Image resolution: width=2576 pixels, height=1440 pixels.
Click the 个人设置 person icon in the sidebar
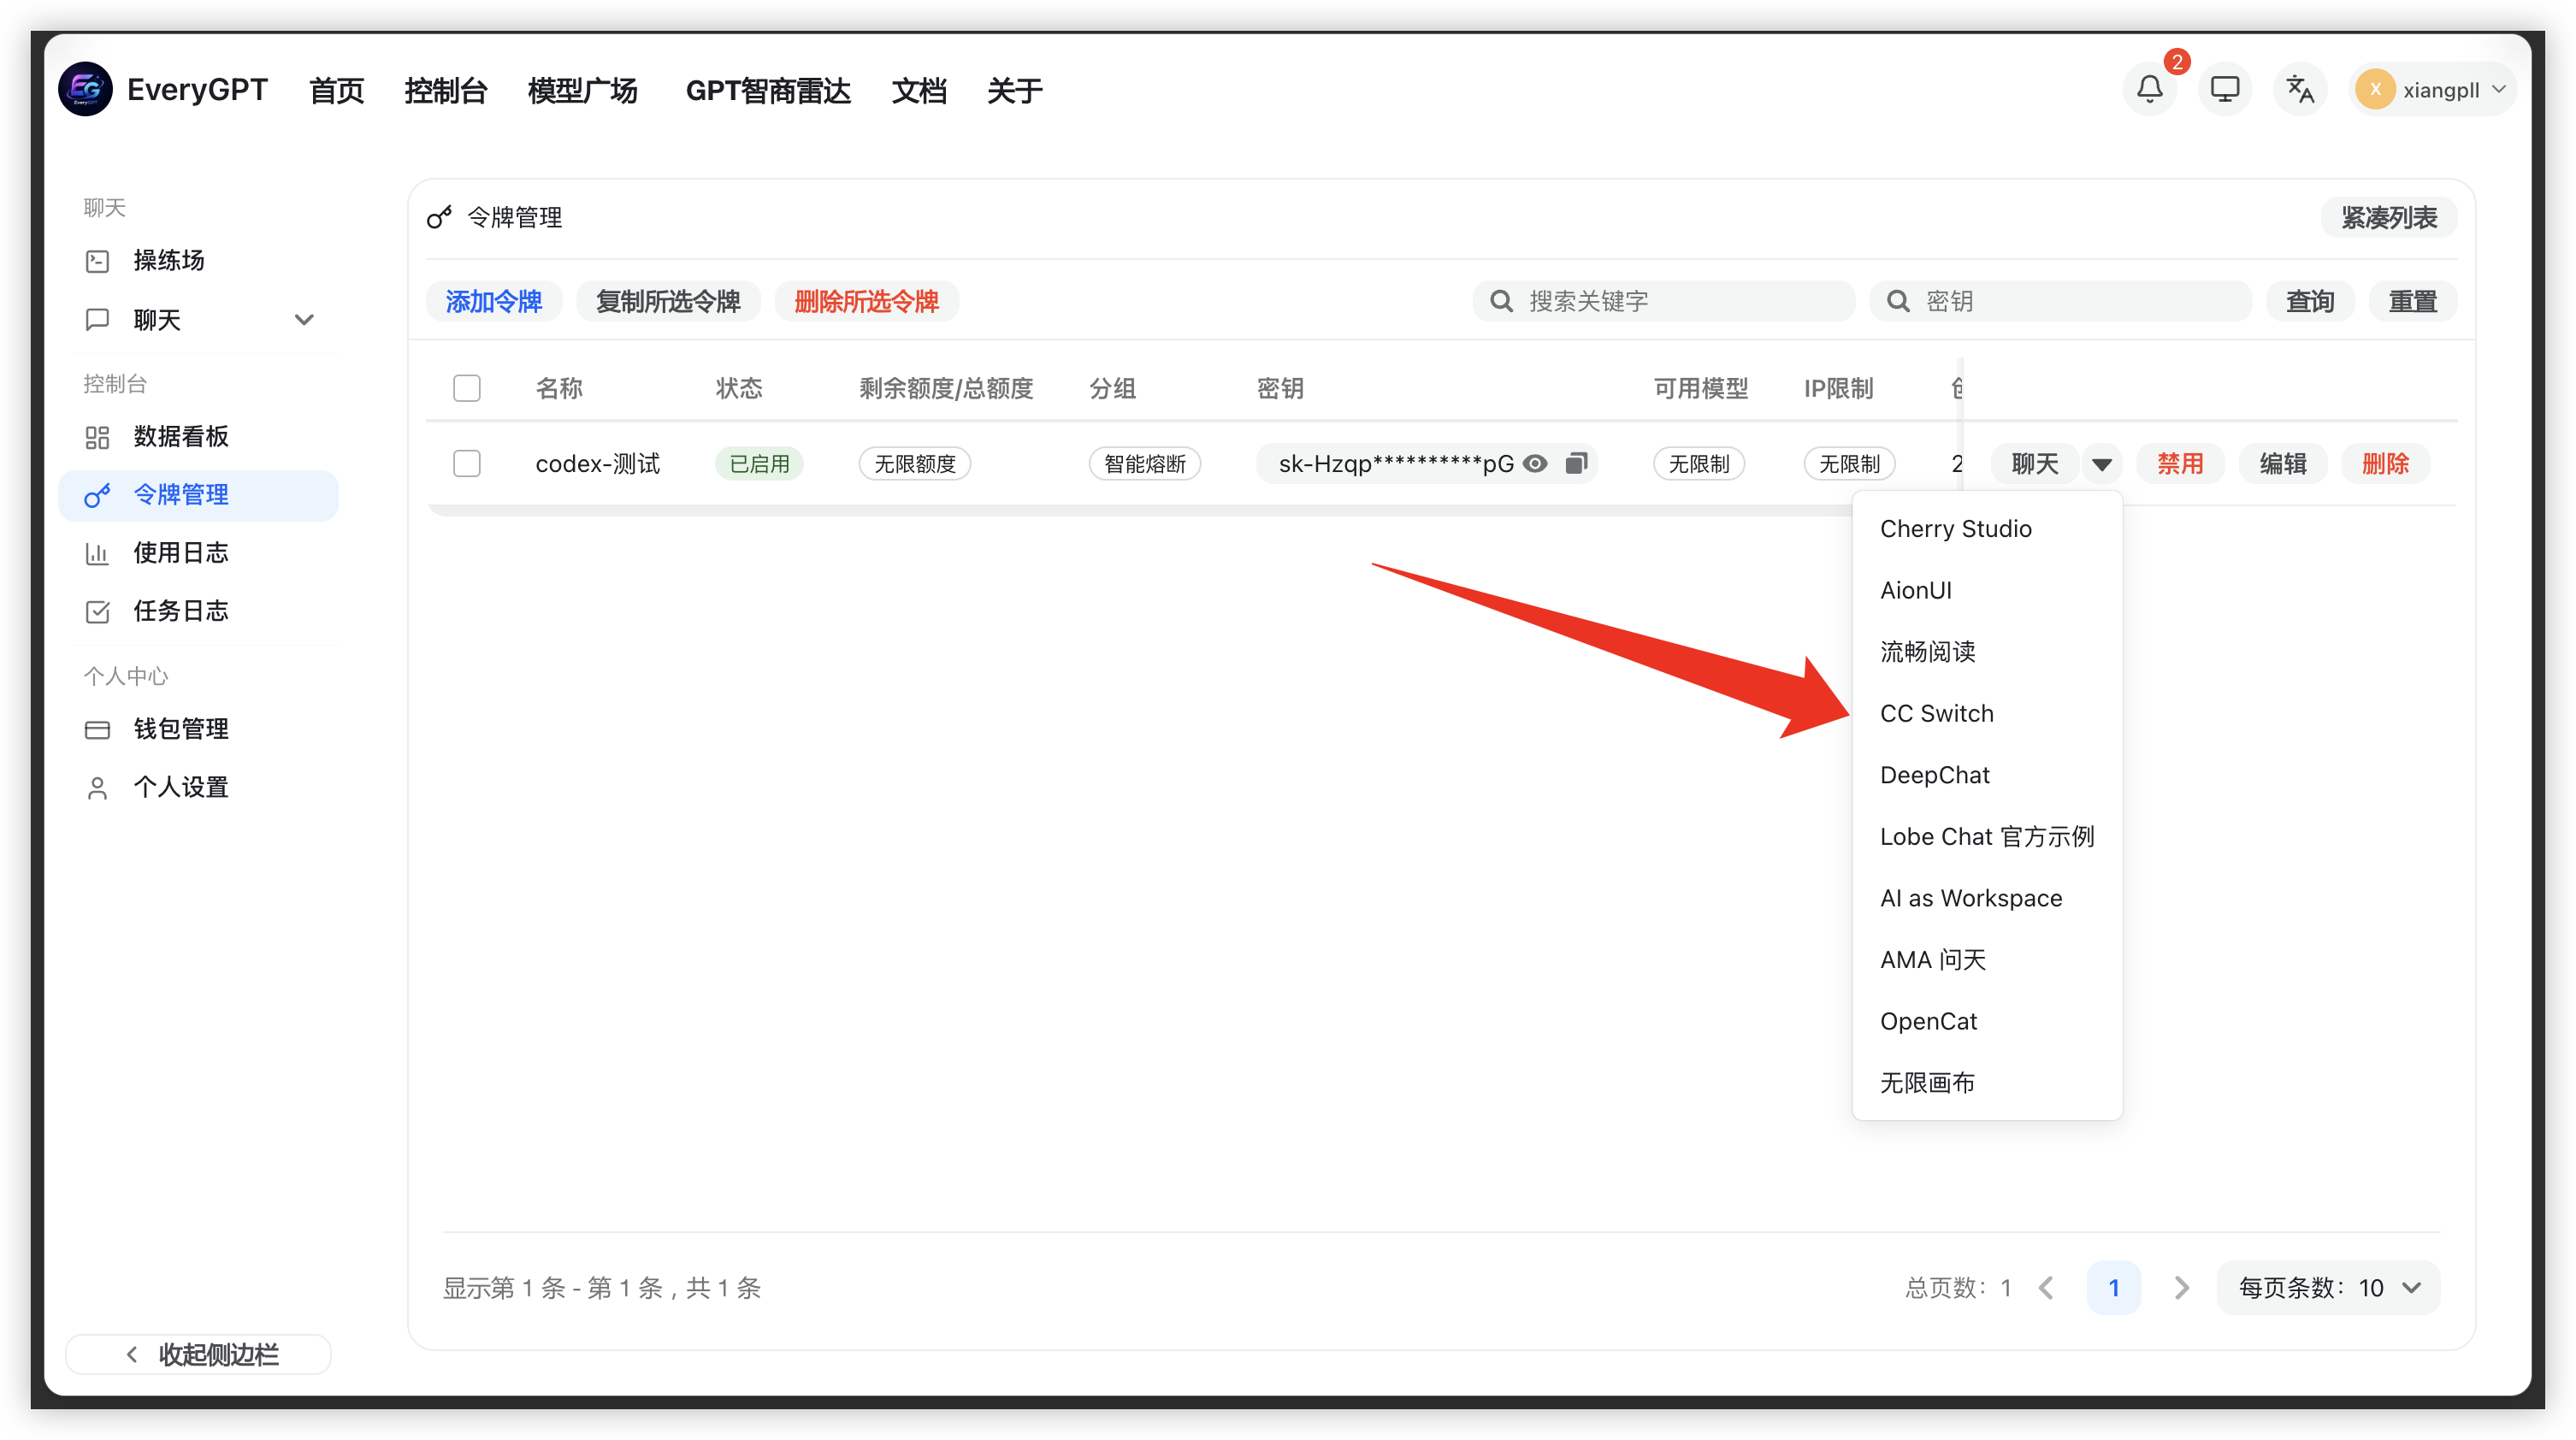[97, 788]
